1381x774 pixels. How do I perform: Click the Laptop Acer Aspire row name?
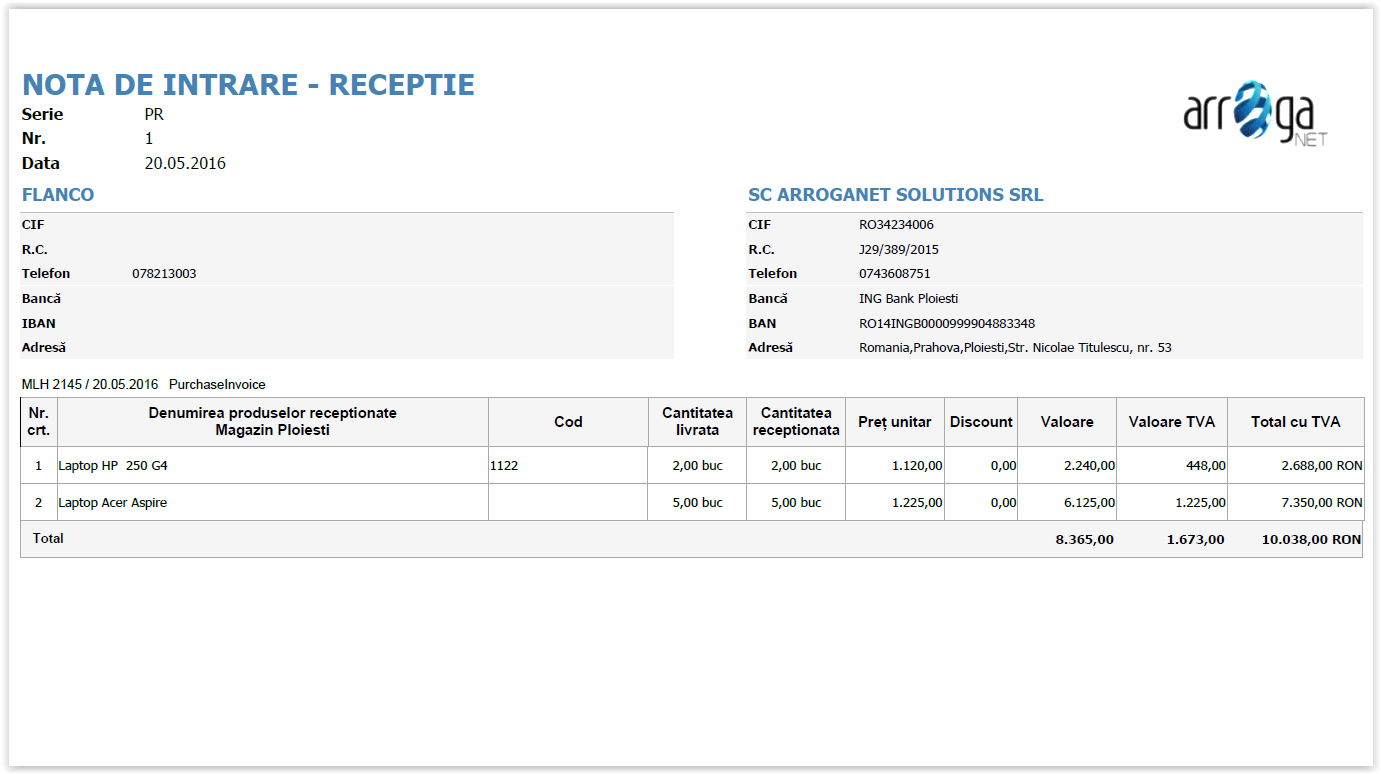113,503
